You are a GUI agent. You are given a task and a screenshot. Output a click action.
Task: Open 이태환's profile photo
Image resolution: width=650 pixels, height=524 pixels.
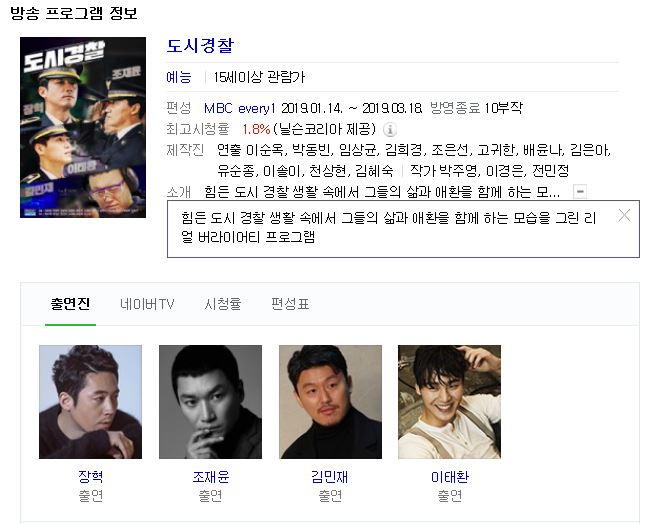pyautogui.click(x=449, y=402)
